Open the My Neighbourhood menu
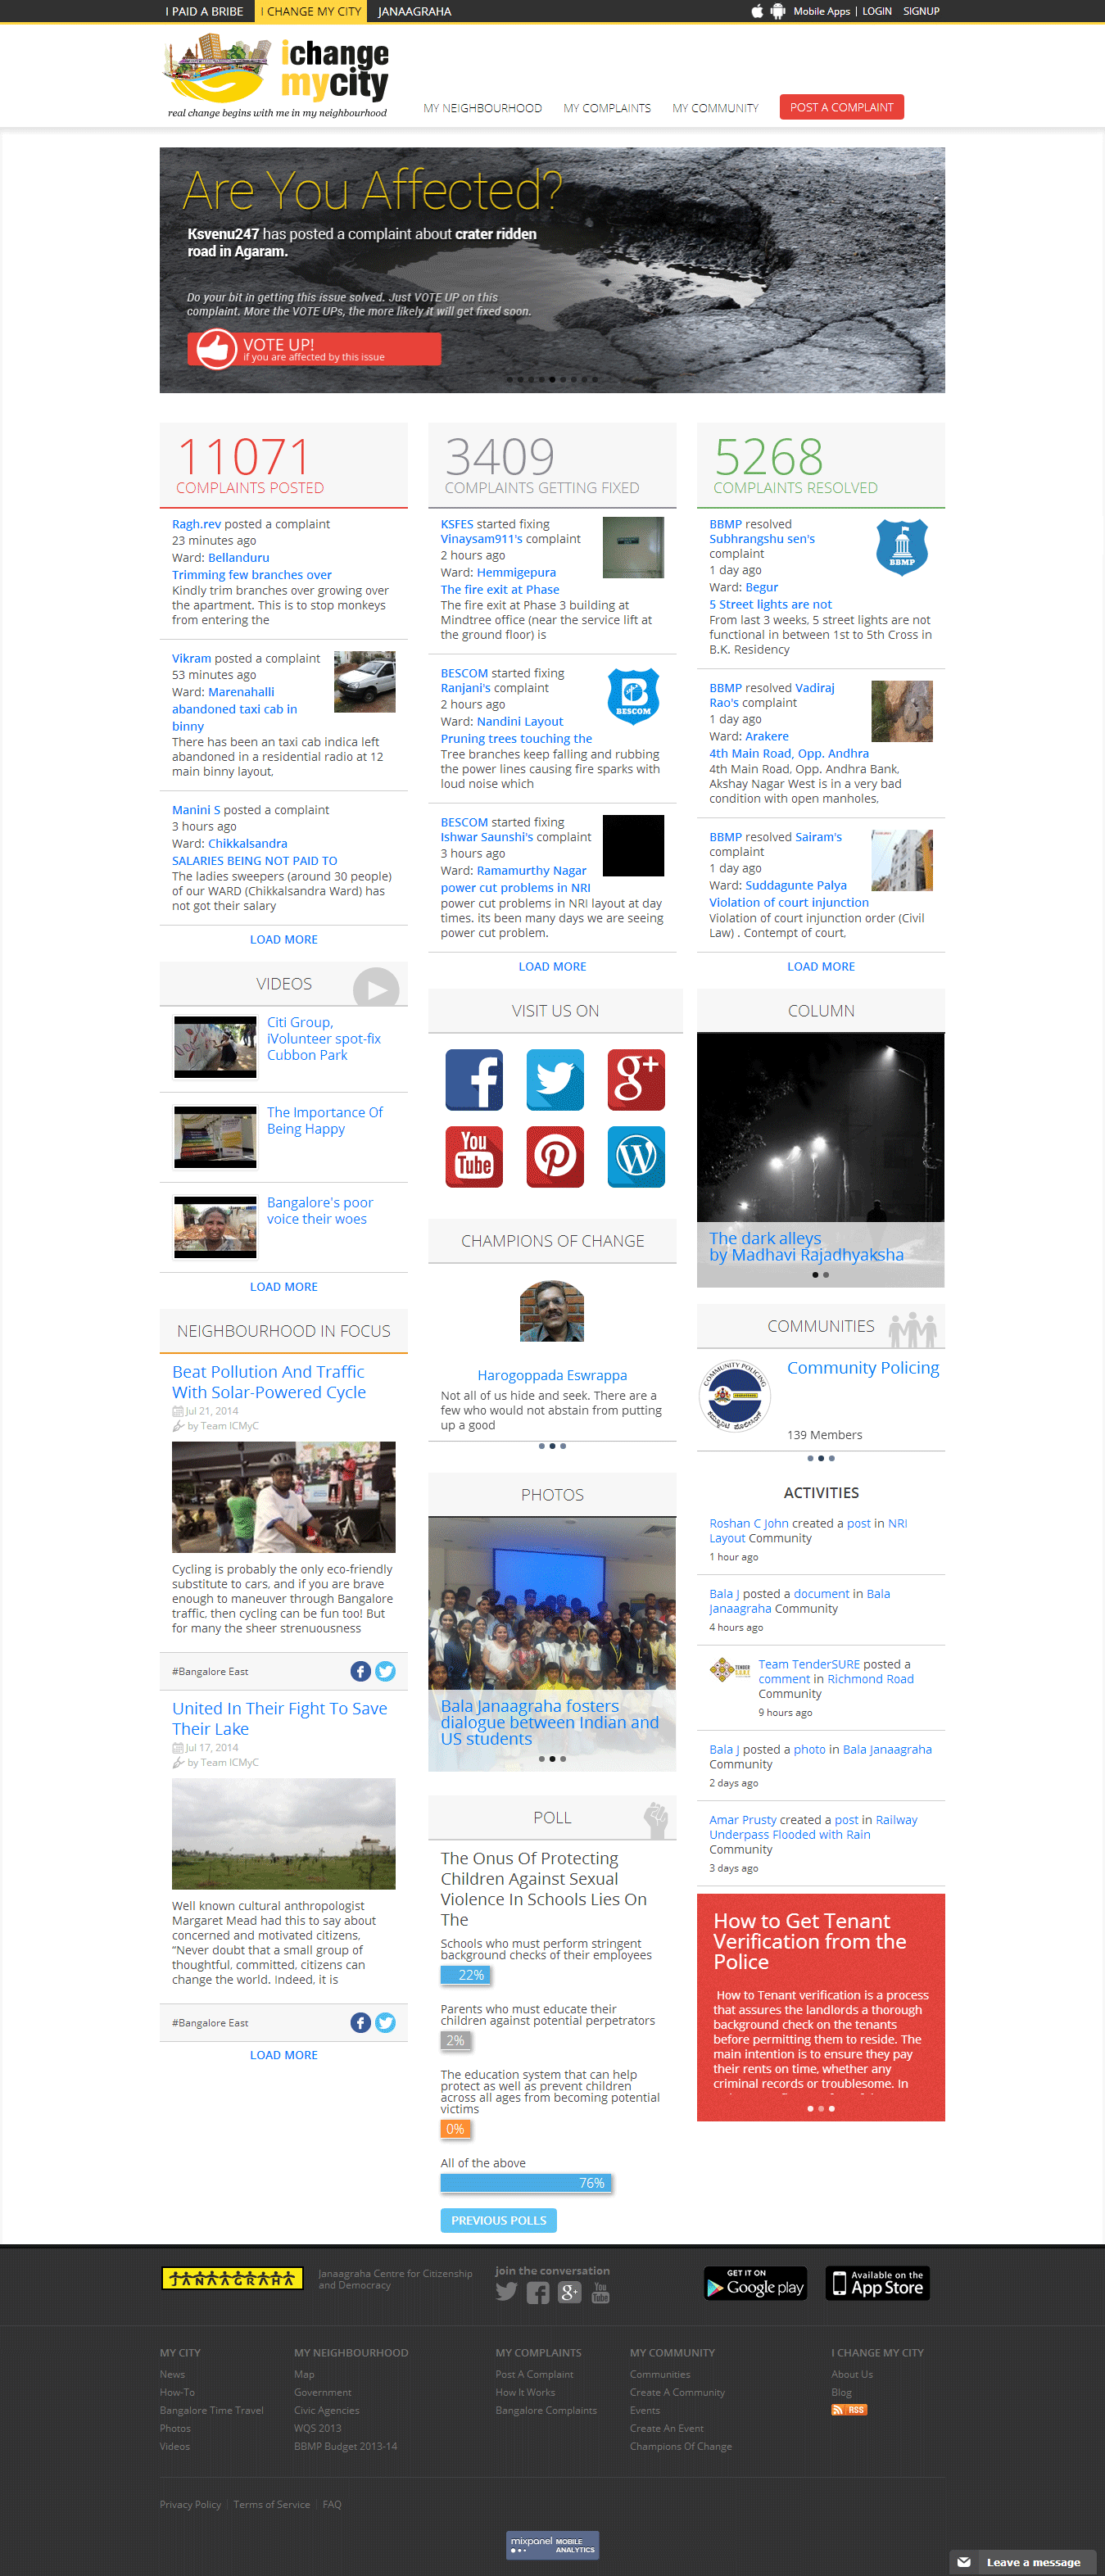The height and width of the screenshot is (2576, 1105). [482, 108]
